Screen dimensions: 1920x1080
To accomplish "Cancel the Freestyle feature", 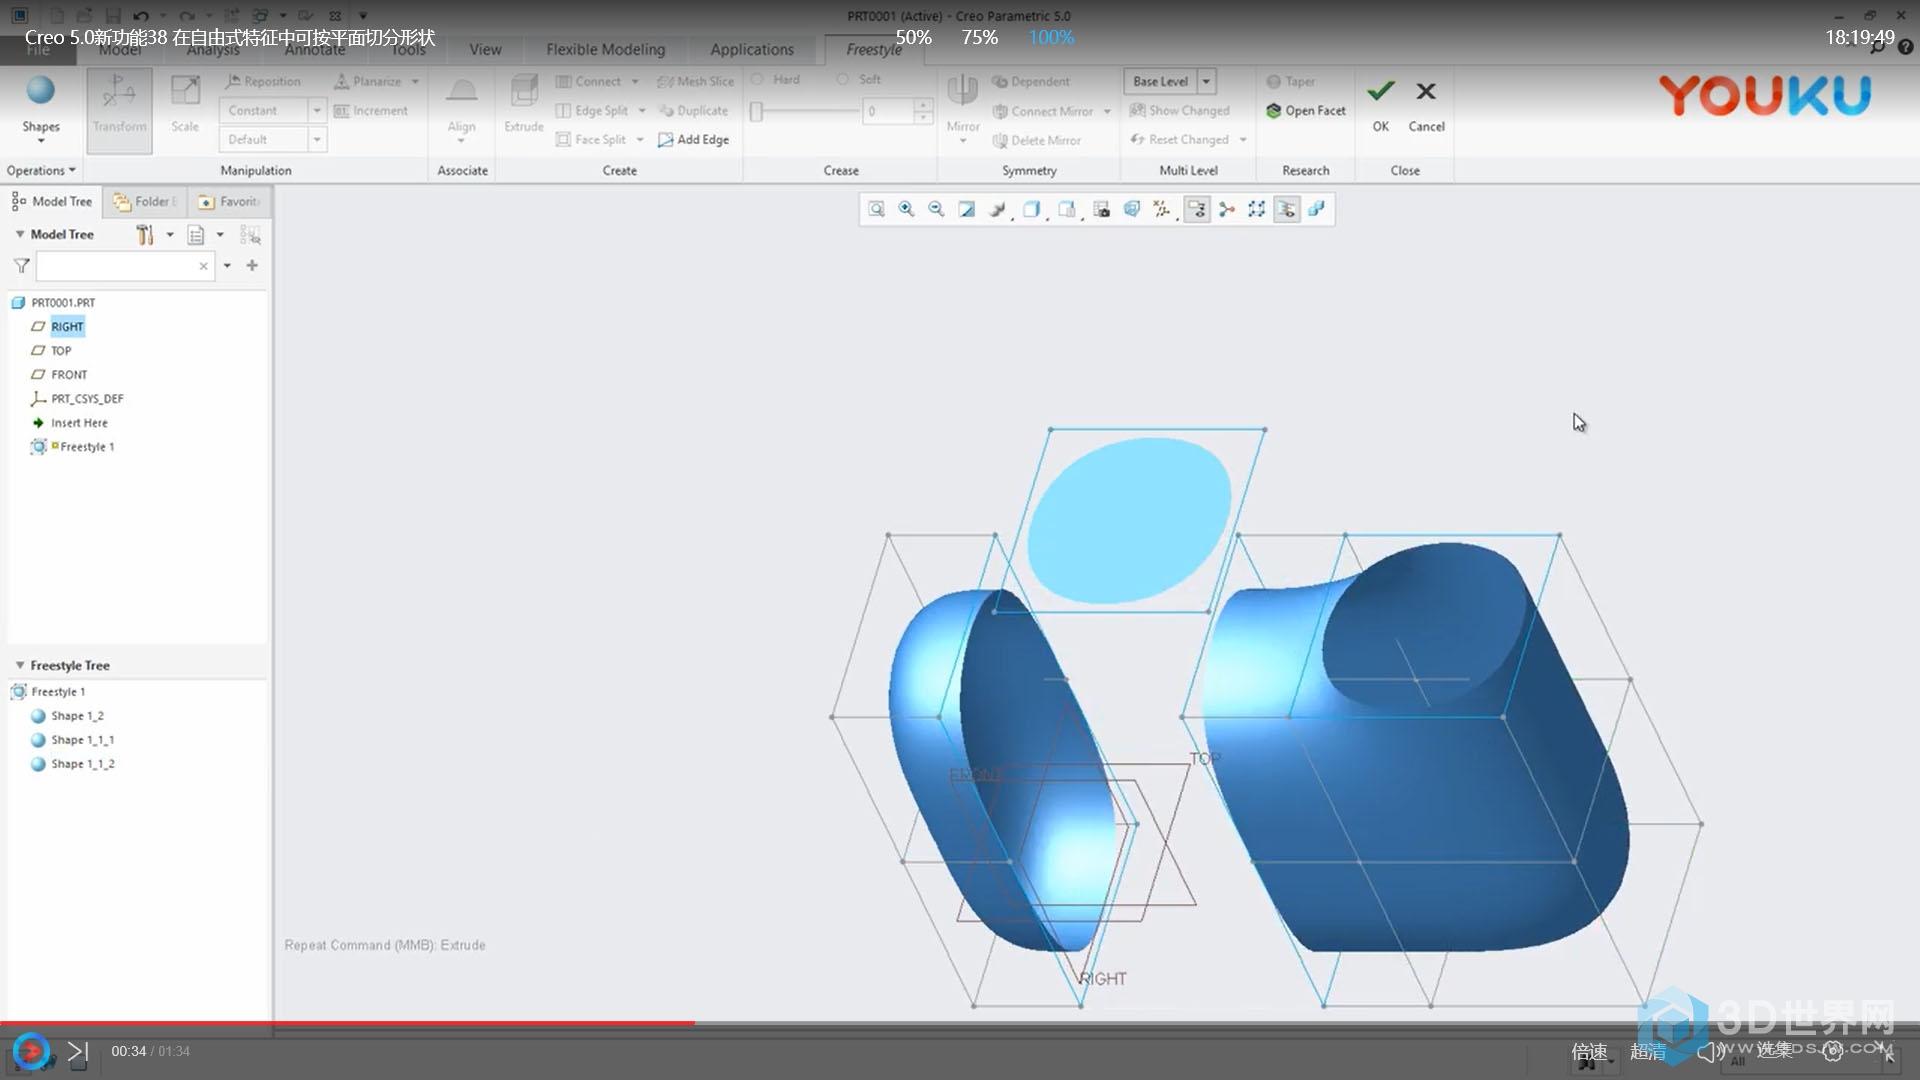I will pos(1426,105).
